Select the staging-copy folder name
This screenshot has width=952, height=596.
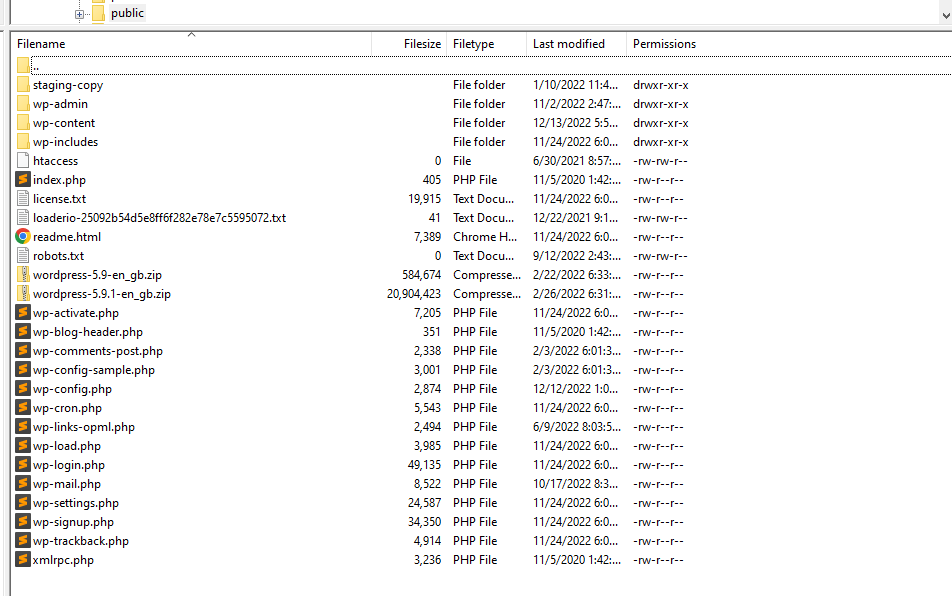click(68, 85)
